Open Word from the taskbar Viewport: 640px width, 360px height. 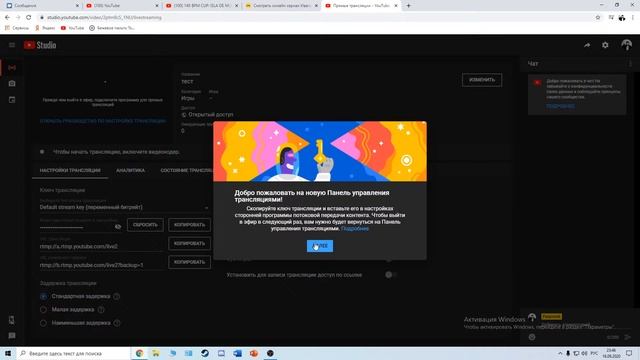[x=238, y=353]
